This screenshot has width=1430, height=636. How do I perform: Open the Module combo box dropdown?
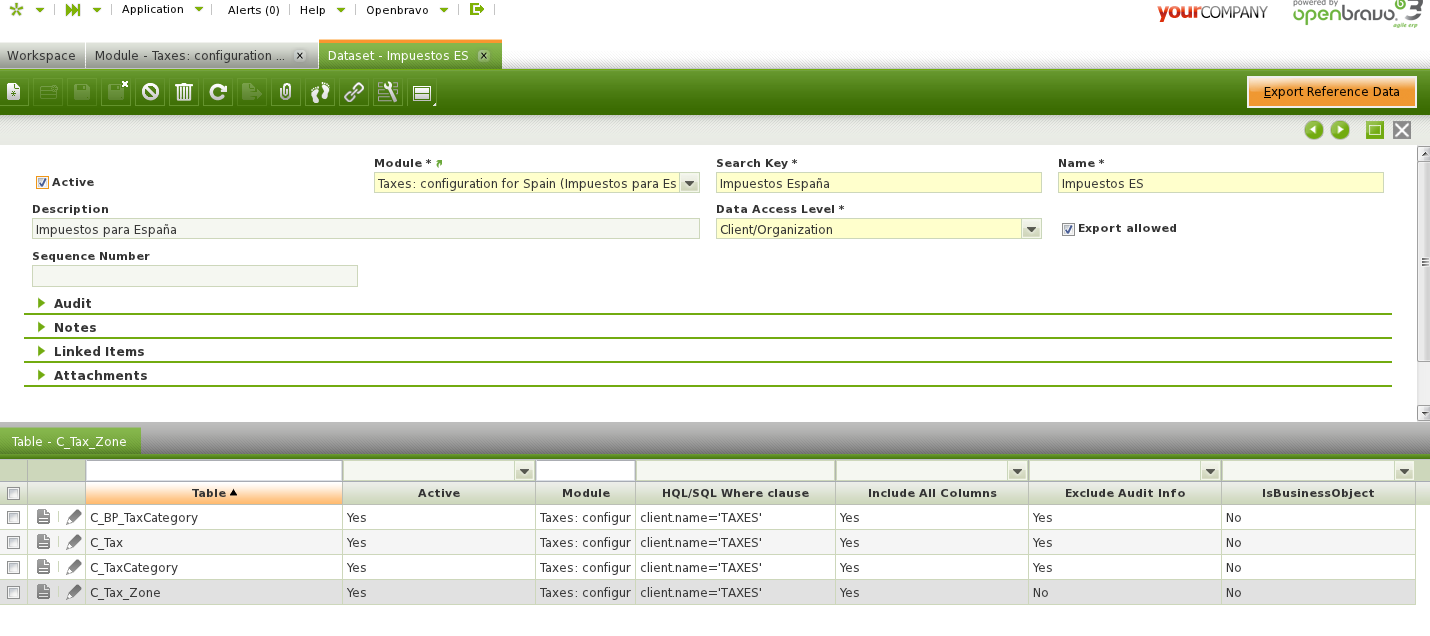(x=689, y=183)
